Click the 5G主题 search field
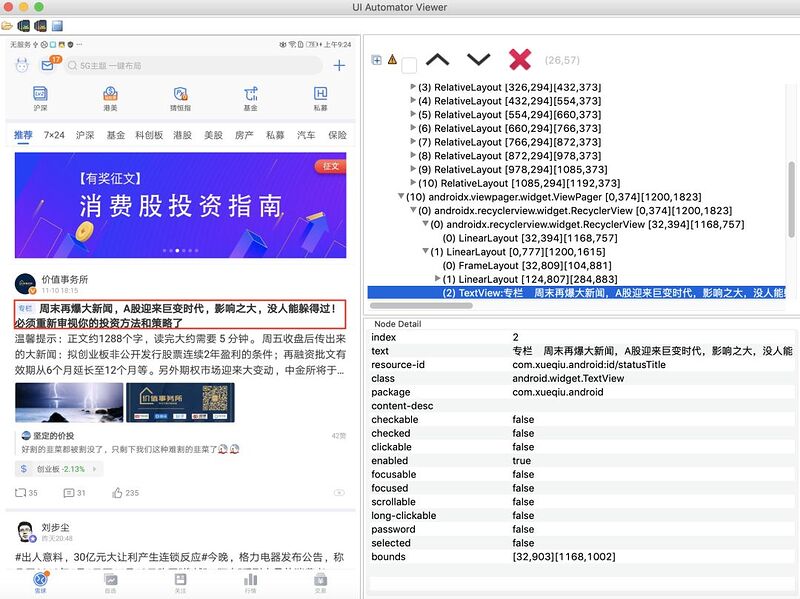Image resolution: width=800 pixels, height=599 pixels. 194,65
